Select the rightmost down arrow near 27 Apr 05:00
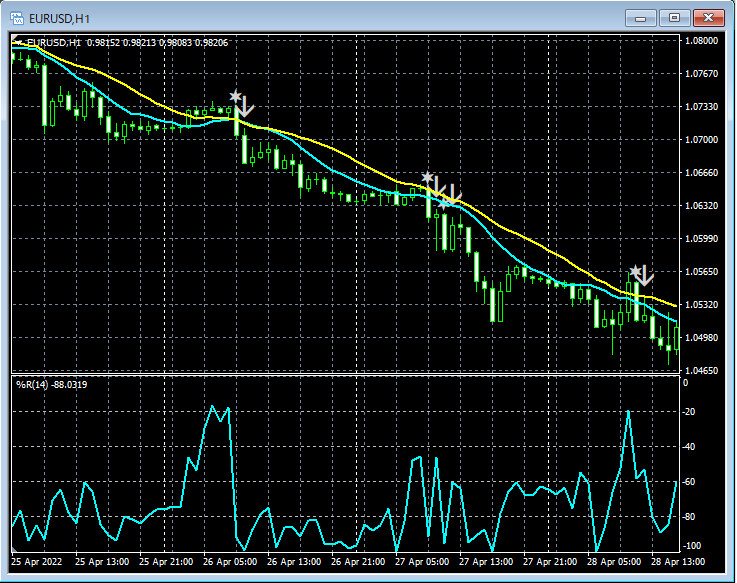The image size is (737, 583). coord(453,194)
